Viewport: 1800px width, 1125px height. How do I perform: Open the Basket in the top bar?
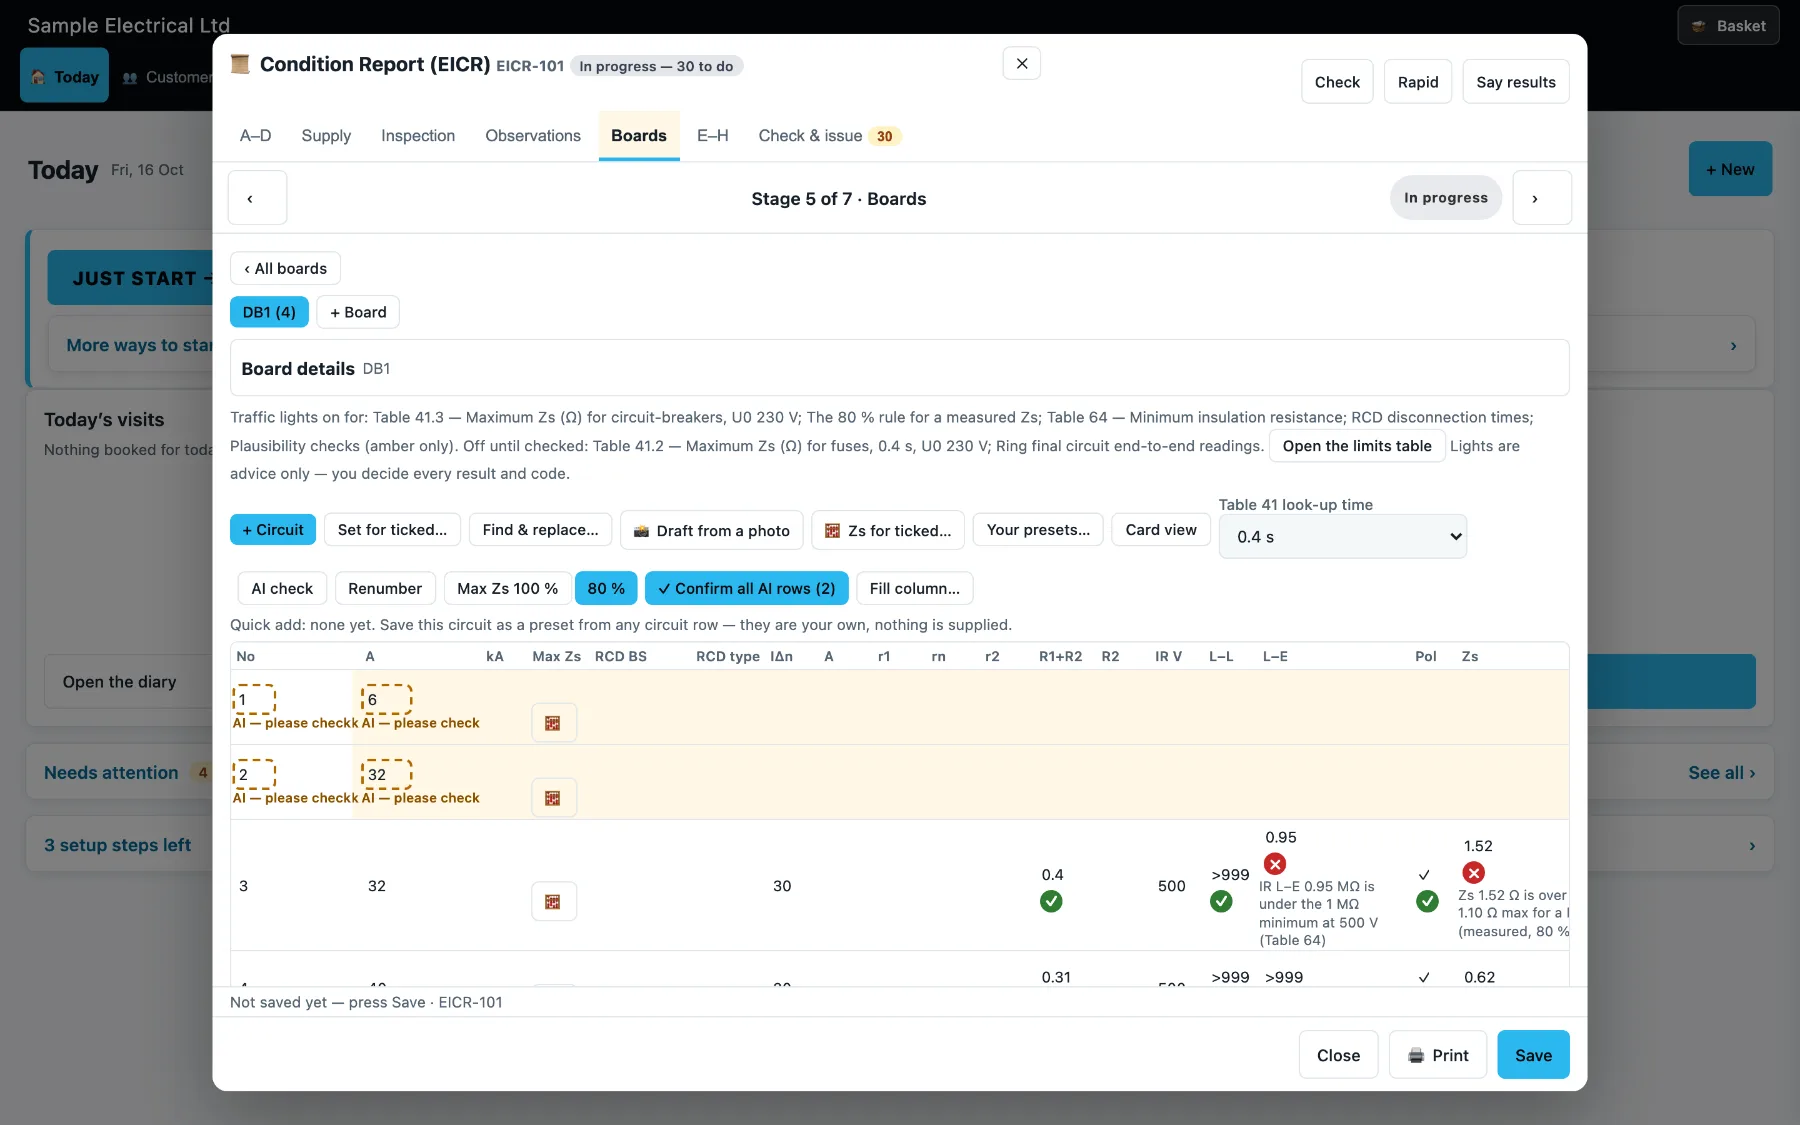pos(1728,26)
